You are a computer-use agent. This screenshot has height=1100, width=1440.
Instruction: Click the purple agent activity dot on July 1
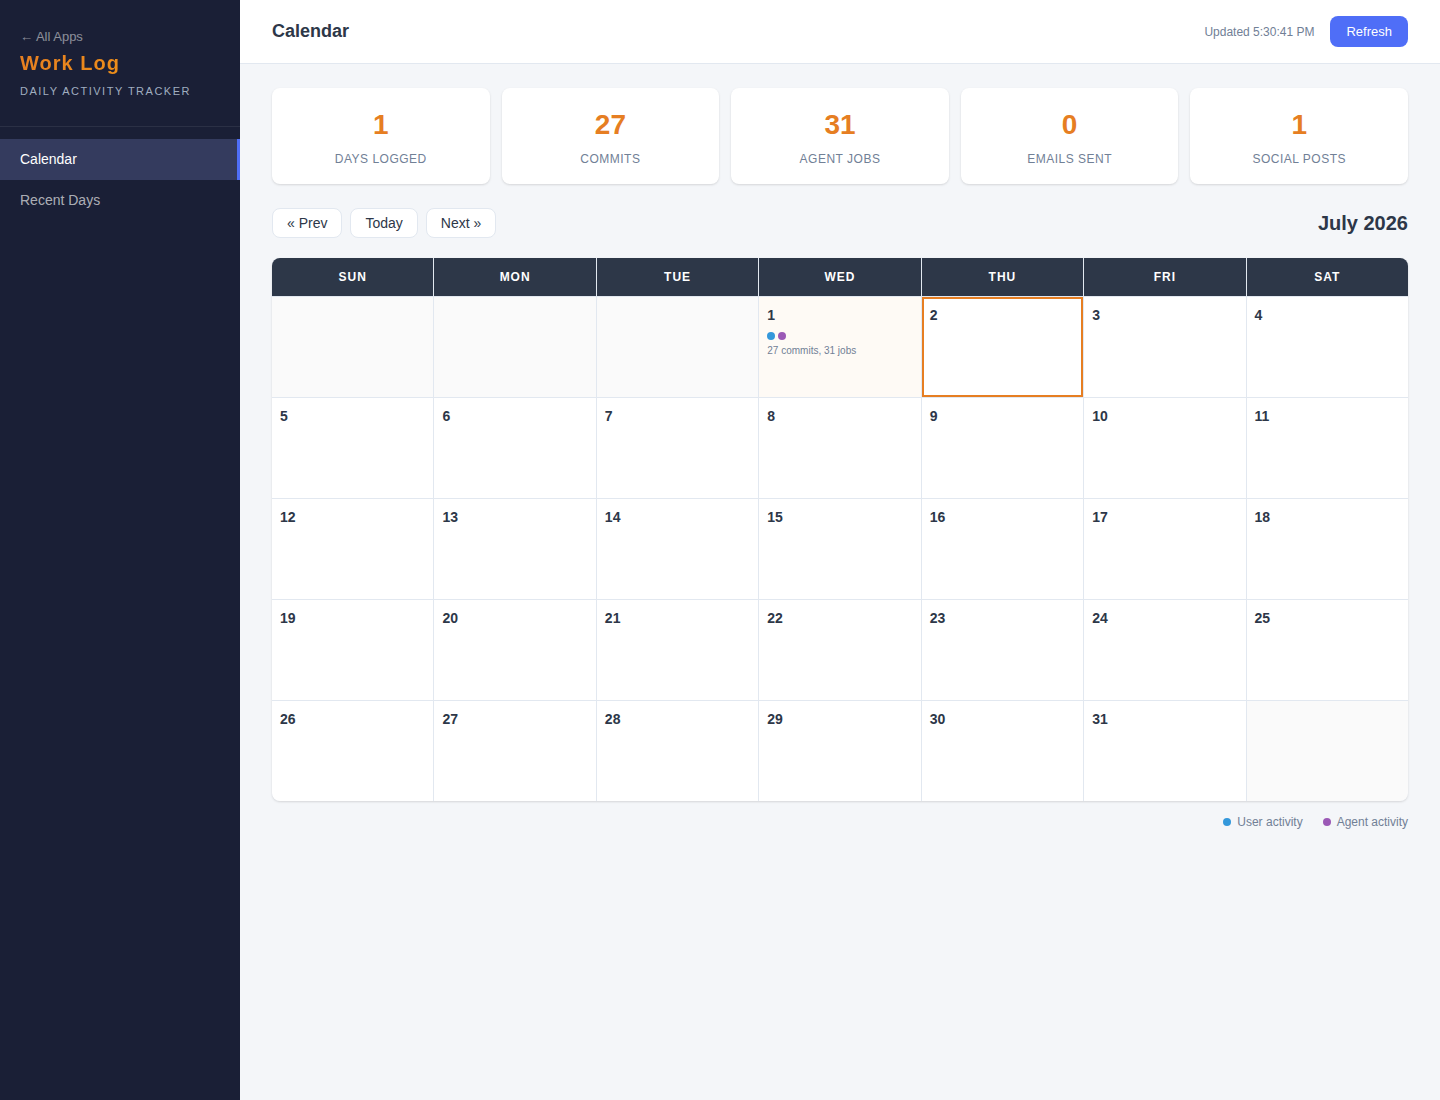pyautogui.click(x=782, y=336)
